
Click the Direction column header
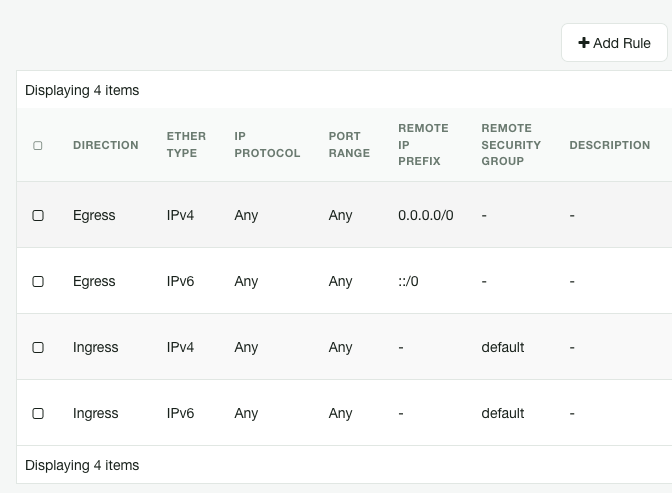coord(106,145)
